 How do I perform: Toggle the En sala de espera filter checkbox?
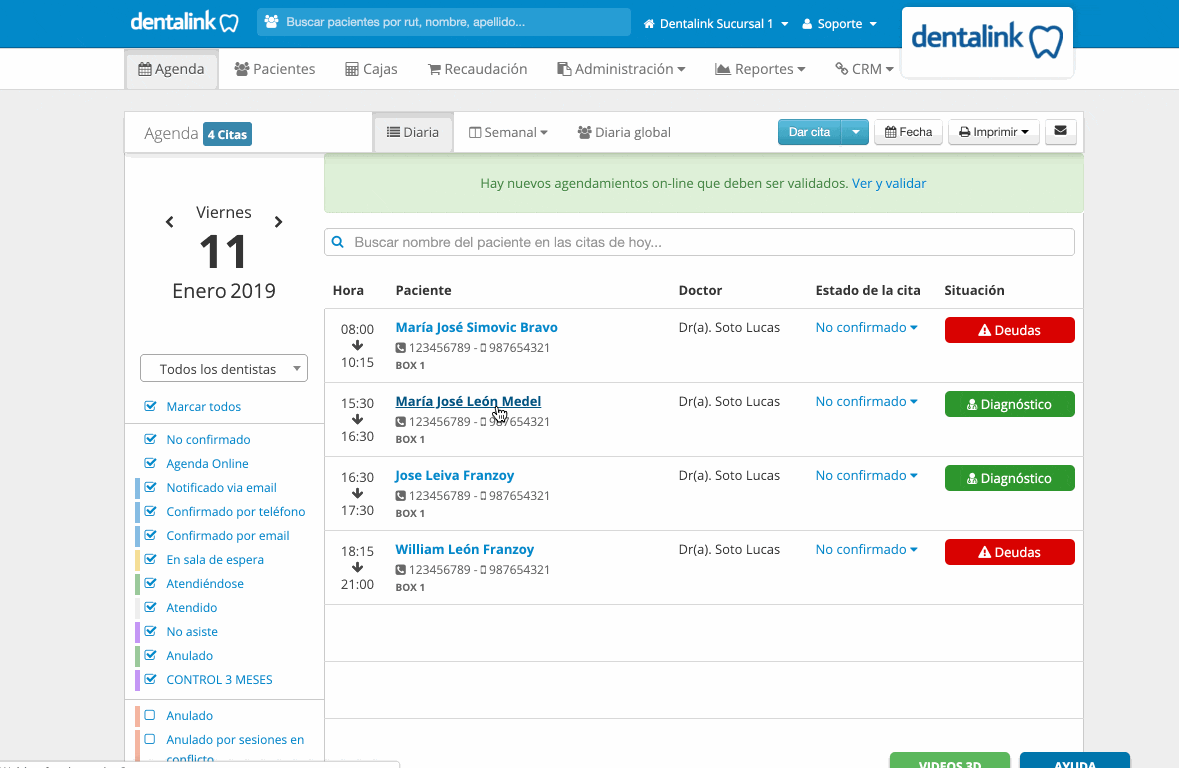click(x=150, y=560)
